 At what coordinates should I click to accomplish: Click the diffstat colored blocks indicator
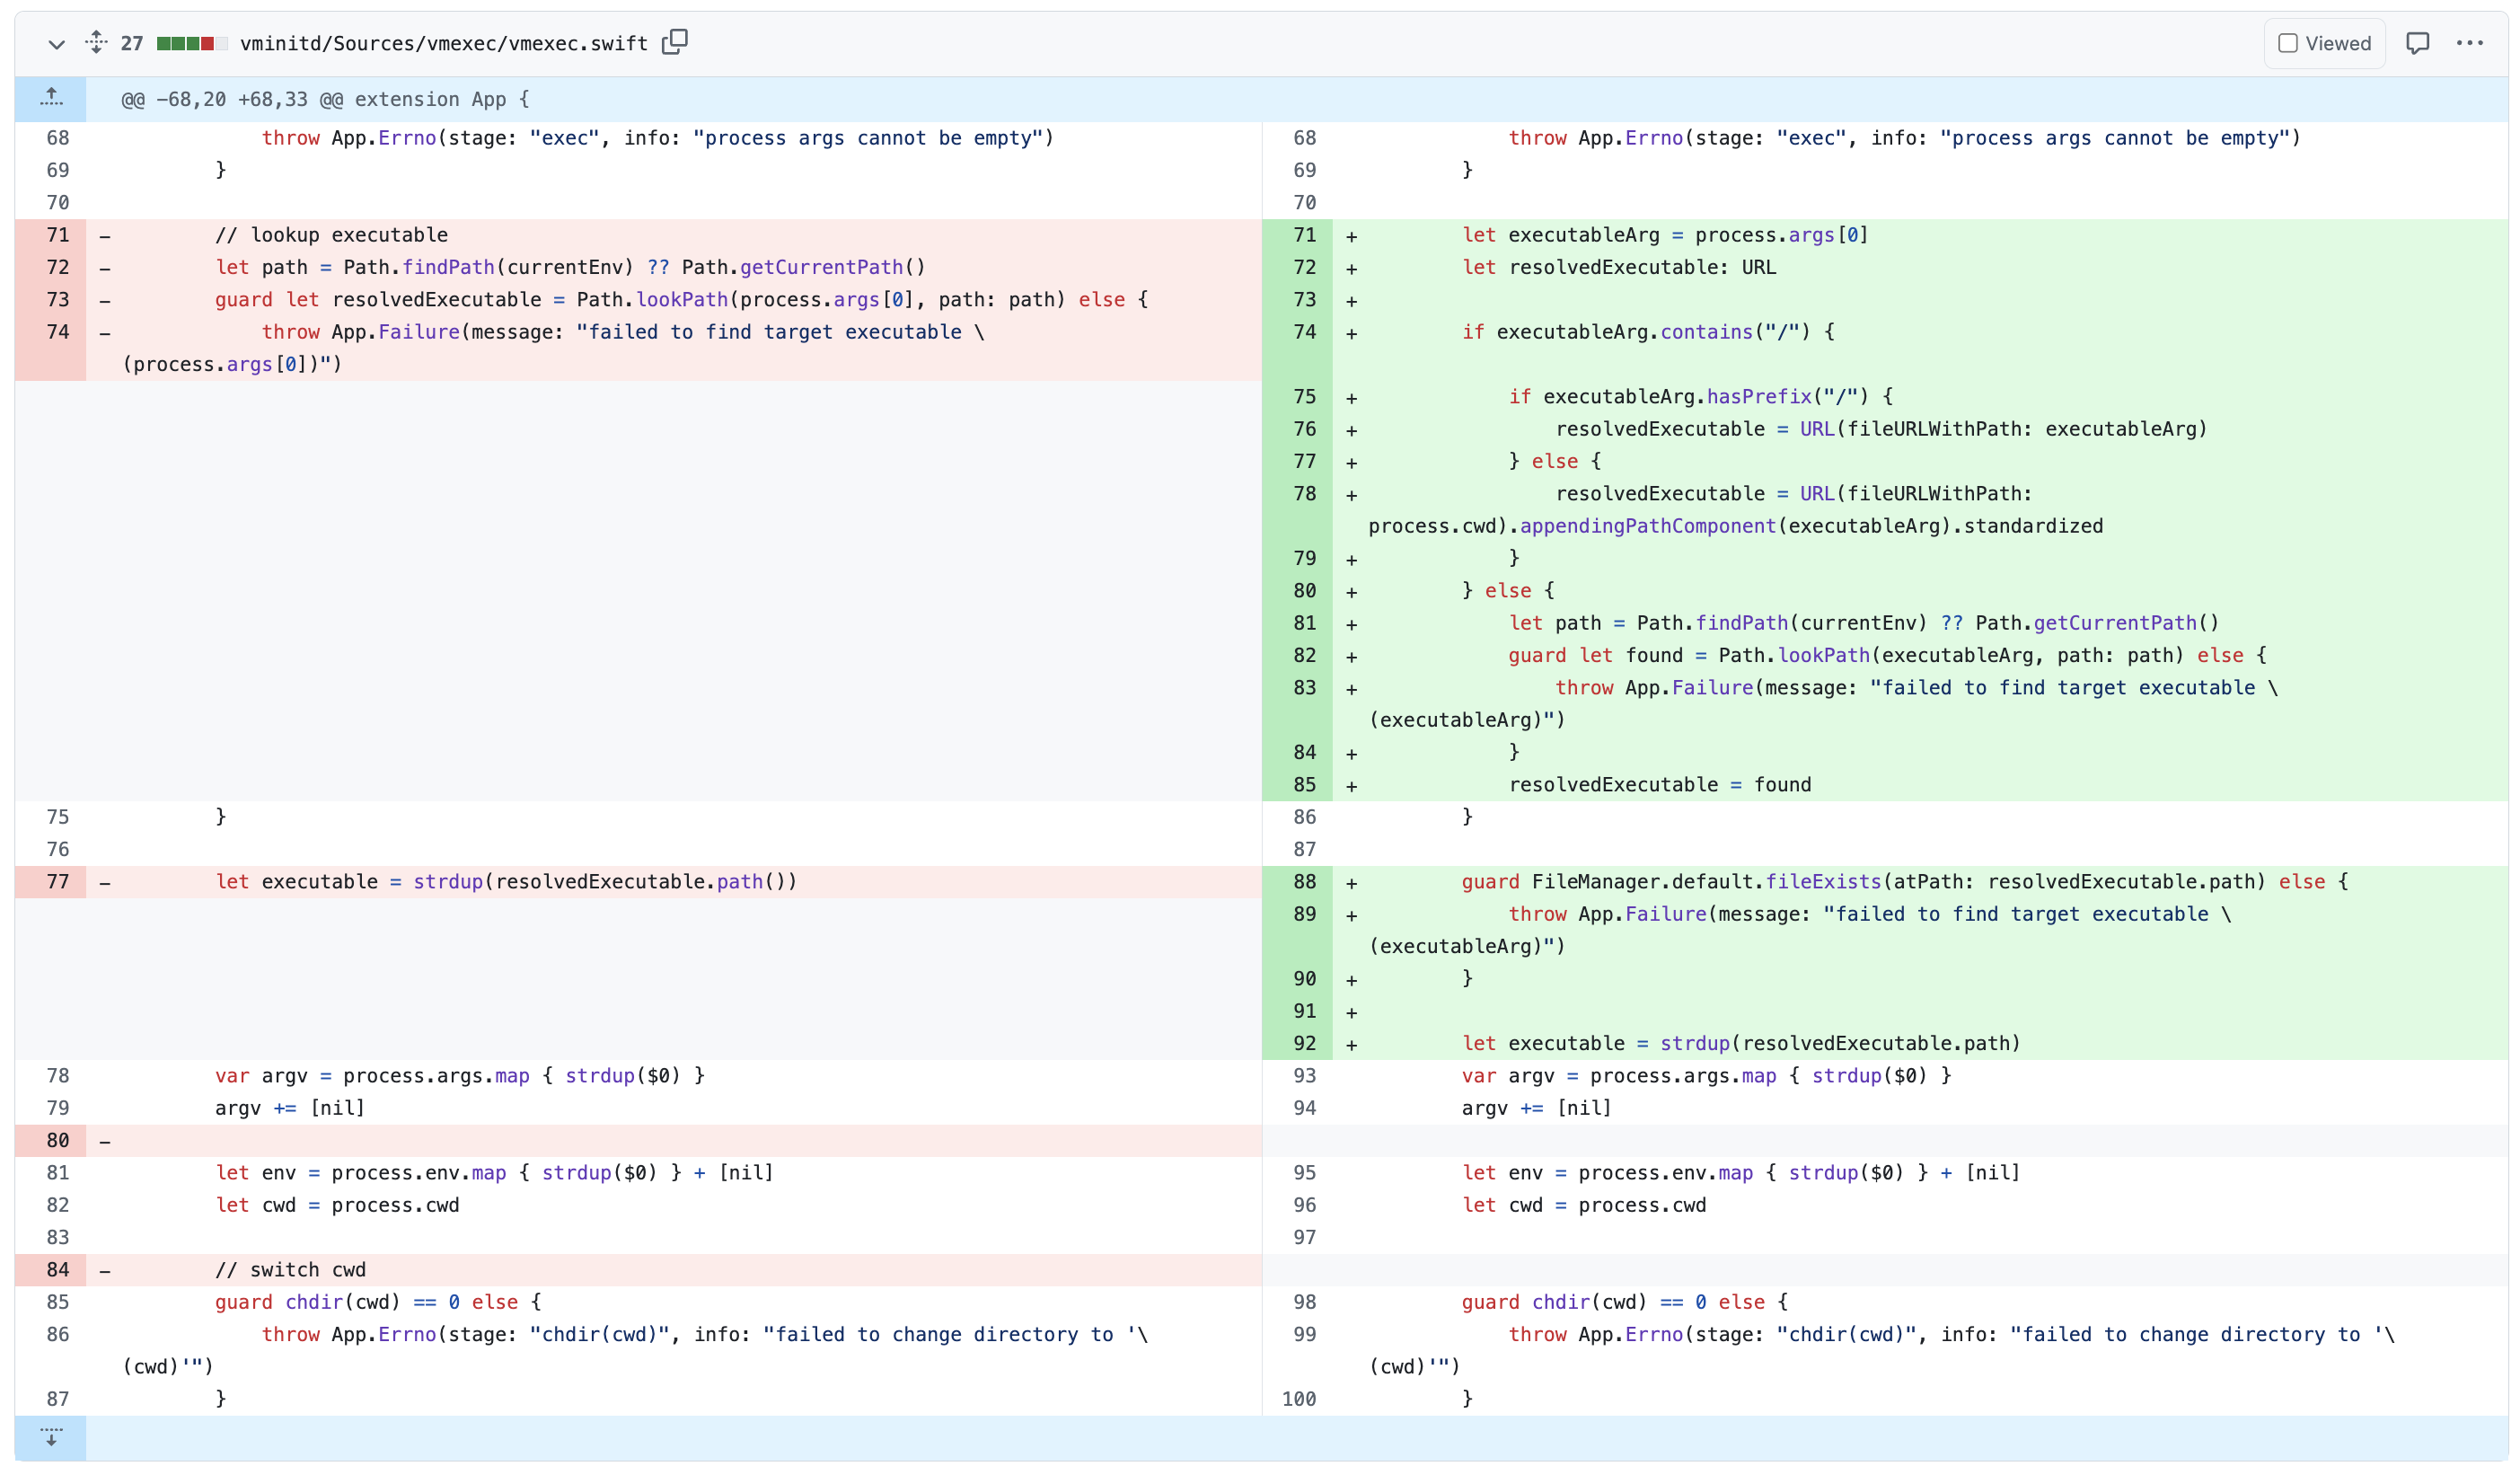pos(192,43)
